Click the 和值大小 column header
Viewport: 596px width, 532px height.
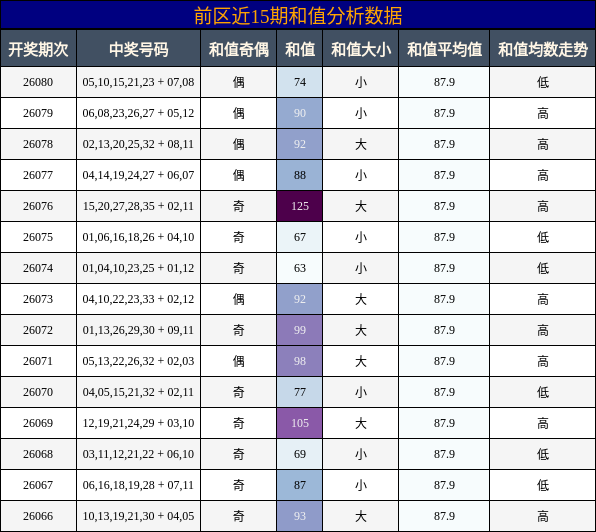click(360, 49)
